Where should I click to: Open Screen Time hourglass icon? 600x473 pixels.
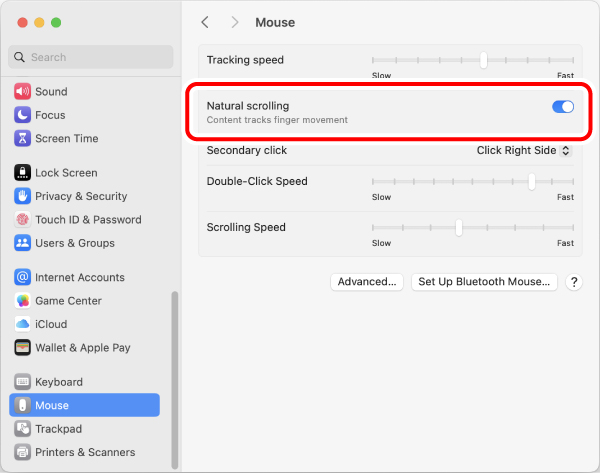pyautogui.click(x=23, y=138)
